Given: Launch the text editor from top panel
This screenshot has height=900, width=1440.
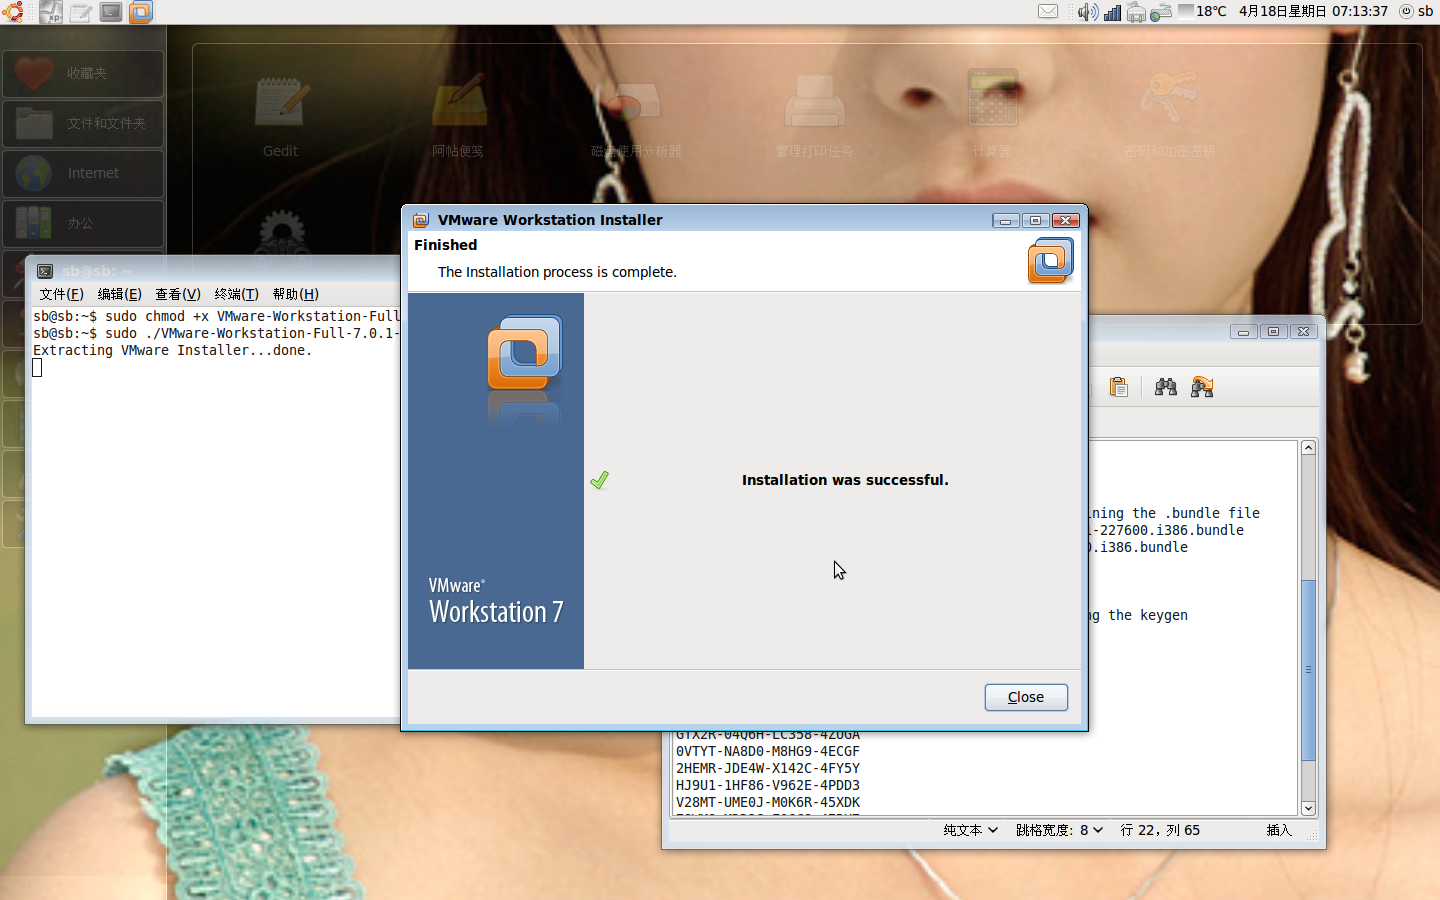Looking at the screenshot, I should (x=81, y=12).
